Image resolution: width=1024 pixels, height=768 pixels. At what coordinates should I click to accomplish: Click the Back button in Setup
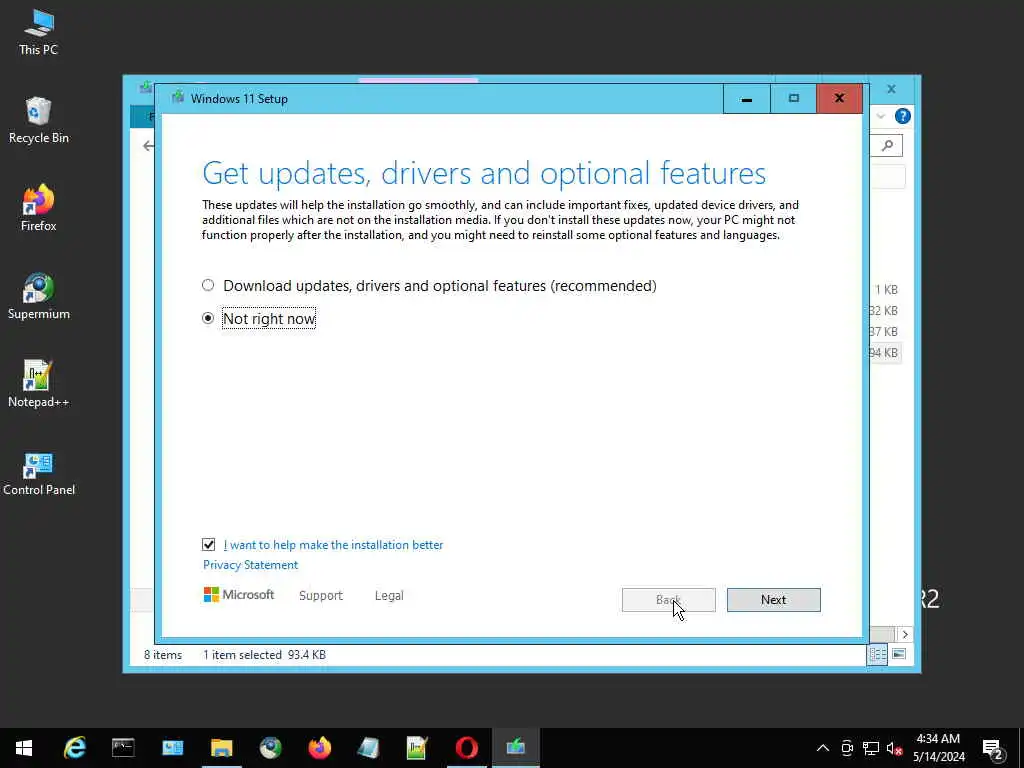[x=668, y=600]
